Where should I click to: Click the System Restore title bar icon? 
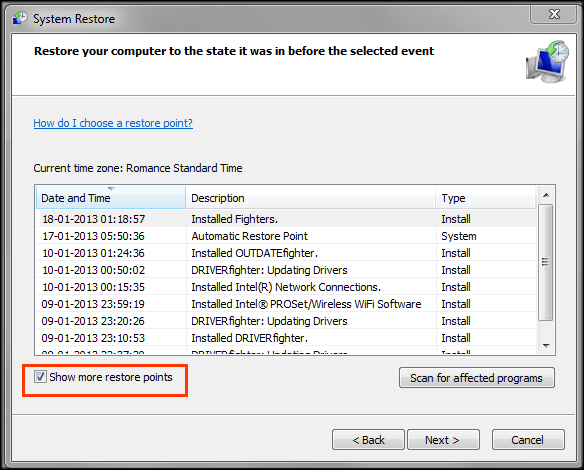[x=20, y=18]
